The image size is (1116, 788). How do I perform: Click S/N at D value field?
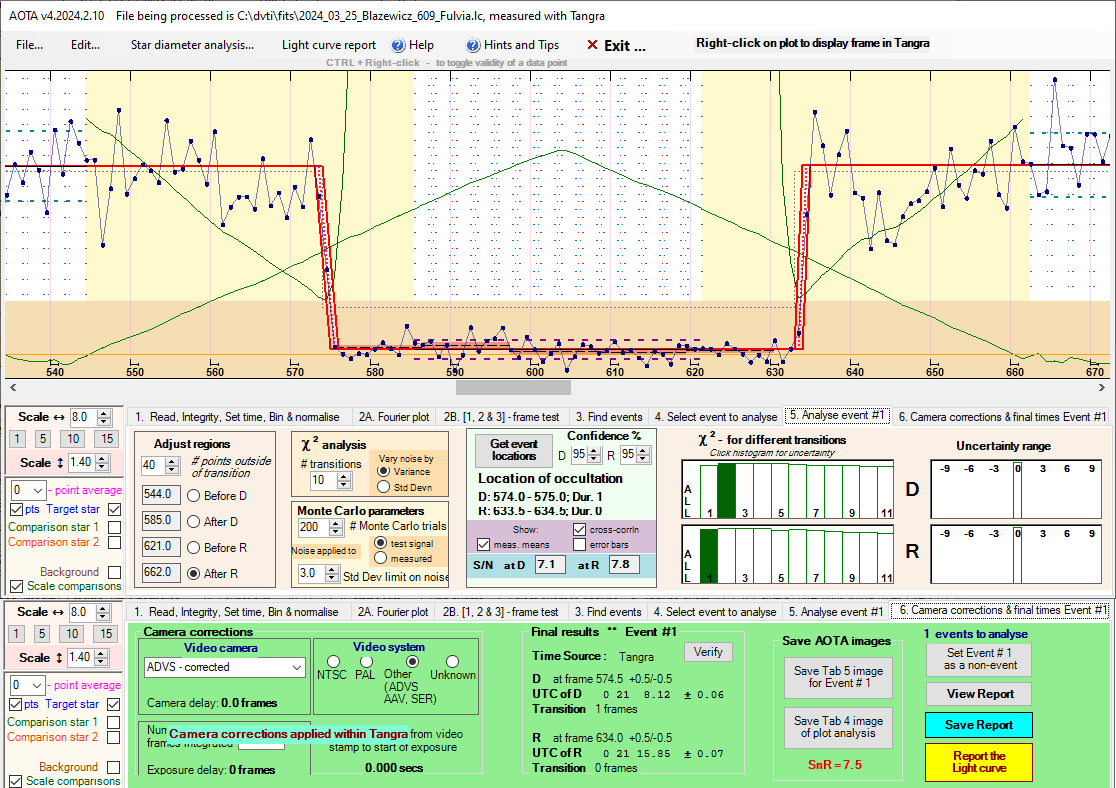(550, 564)
